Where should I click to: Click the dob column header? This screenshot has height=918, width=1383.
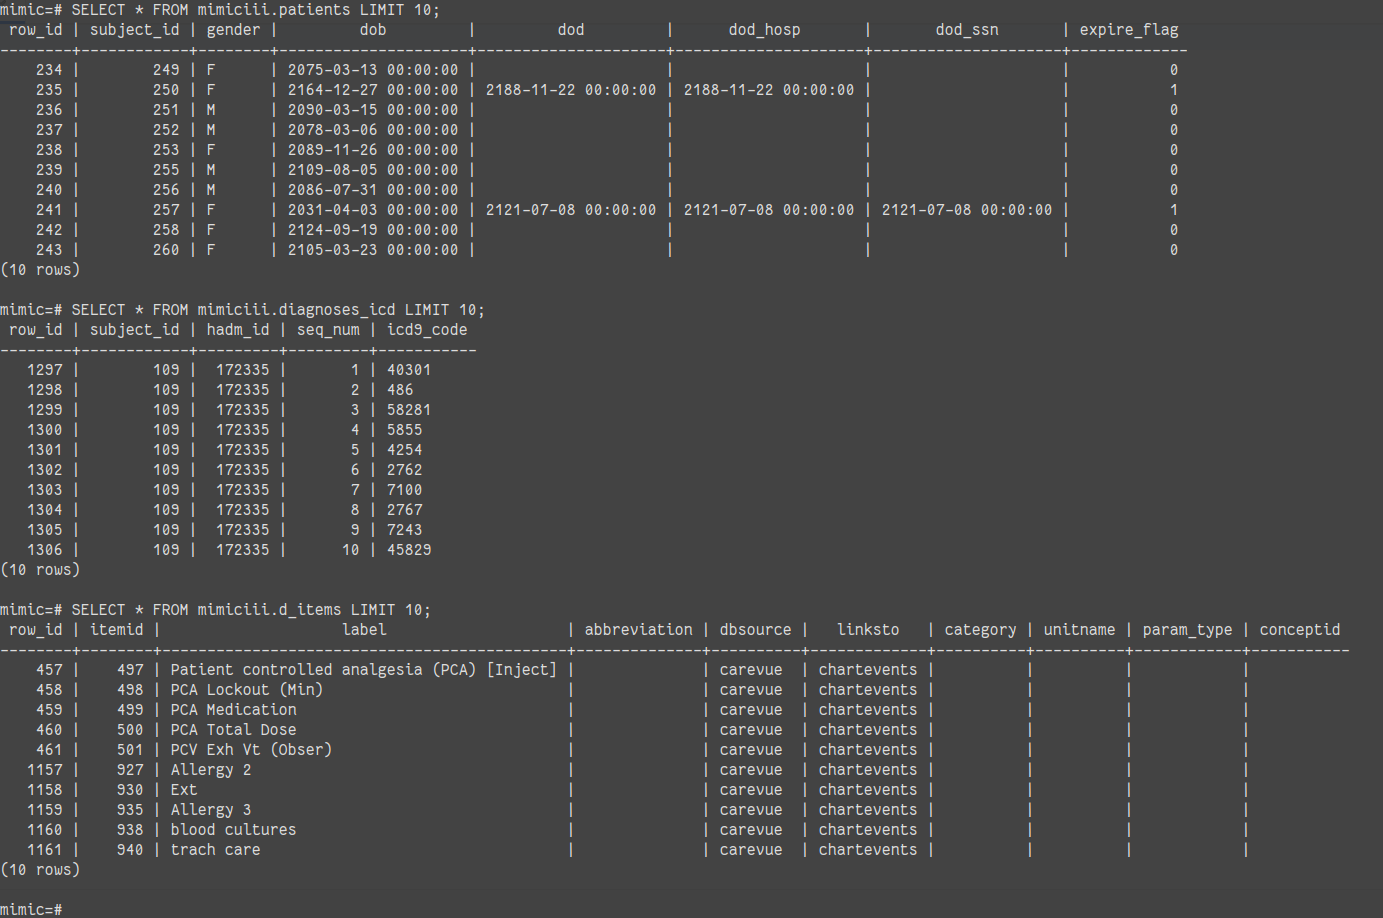(372, 30)
